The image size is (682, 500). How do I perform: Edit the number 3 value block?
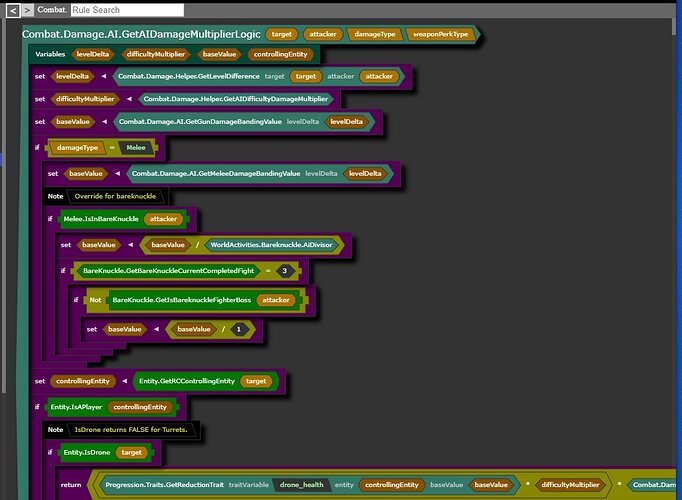[284, 271]
